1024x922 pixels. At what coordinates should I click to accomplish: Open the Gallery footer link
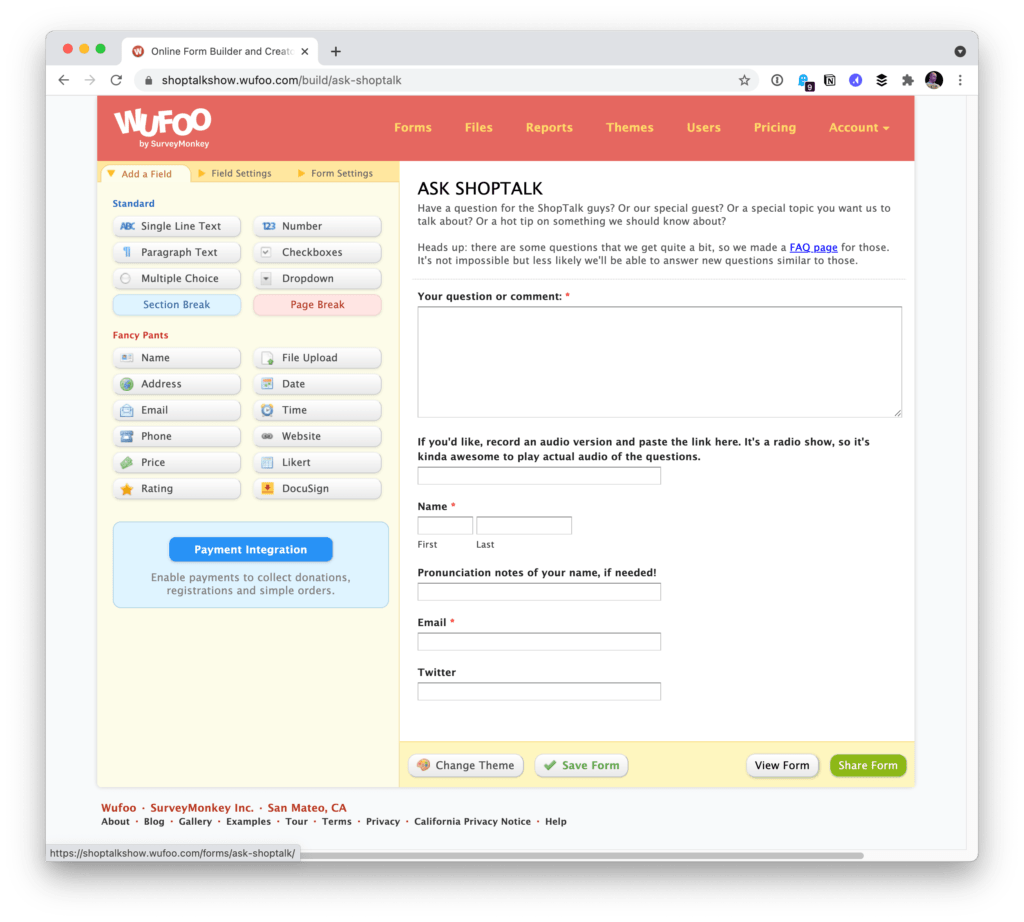point(195,821)
